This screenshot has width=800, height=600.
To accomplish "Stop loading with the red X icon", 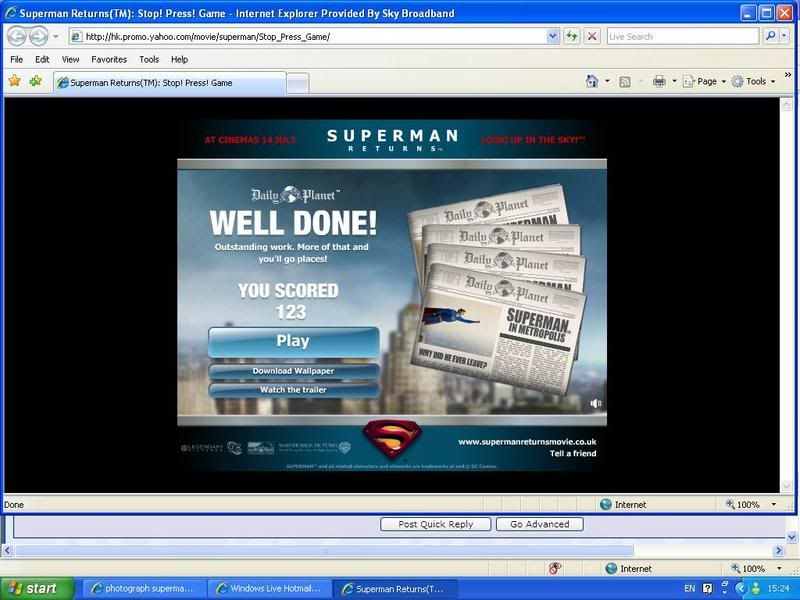I will [x=592, y=36].
